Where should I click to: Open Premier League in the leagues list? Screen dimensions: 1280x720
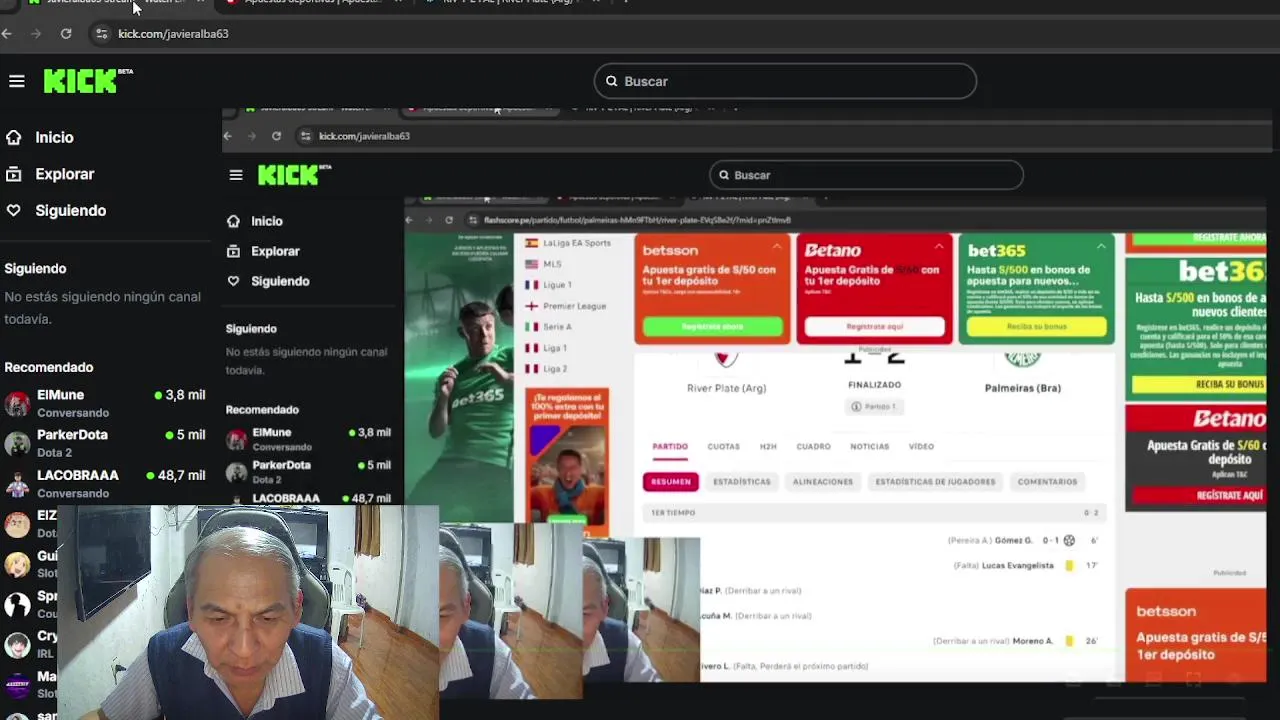(x=574, y=306)
